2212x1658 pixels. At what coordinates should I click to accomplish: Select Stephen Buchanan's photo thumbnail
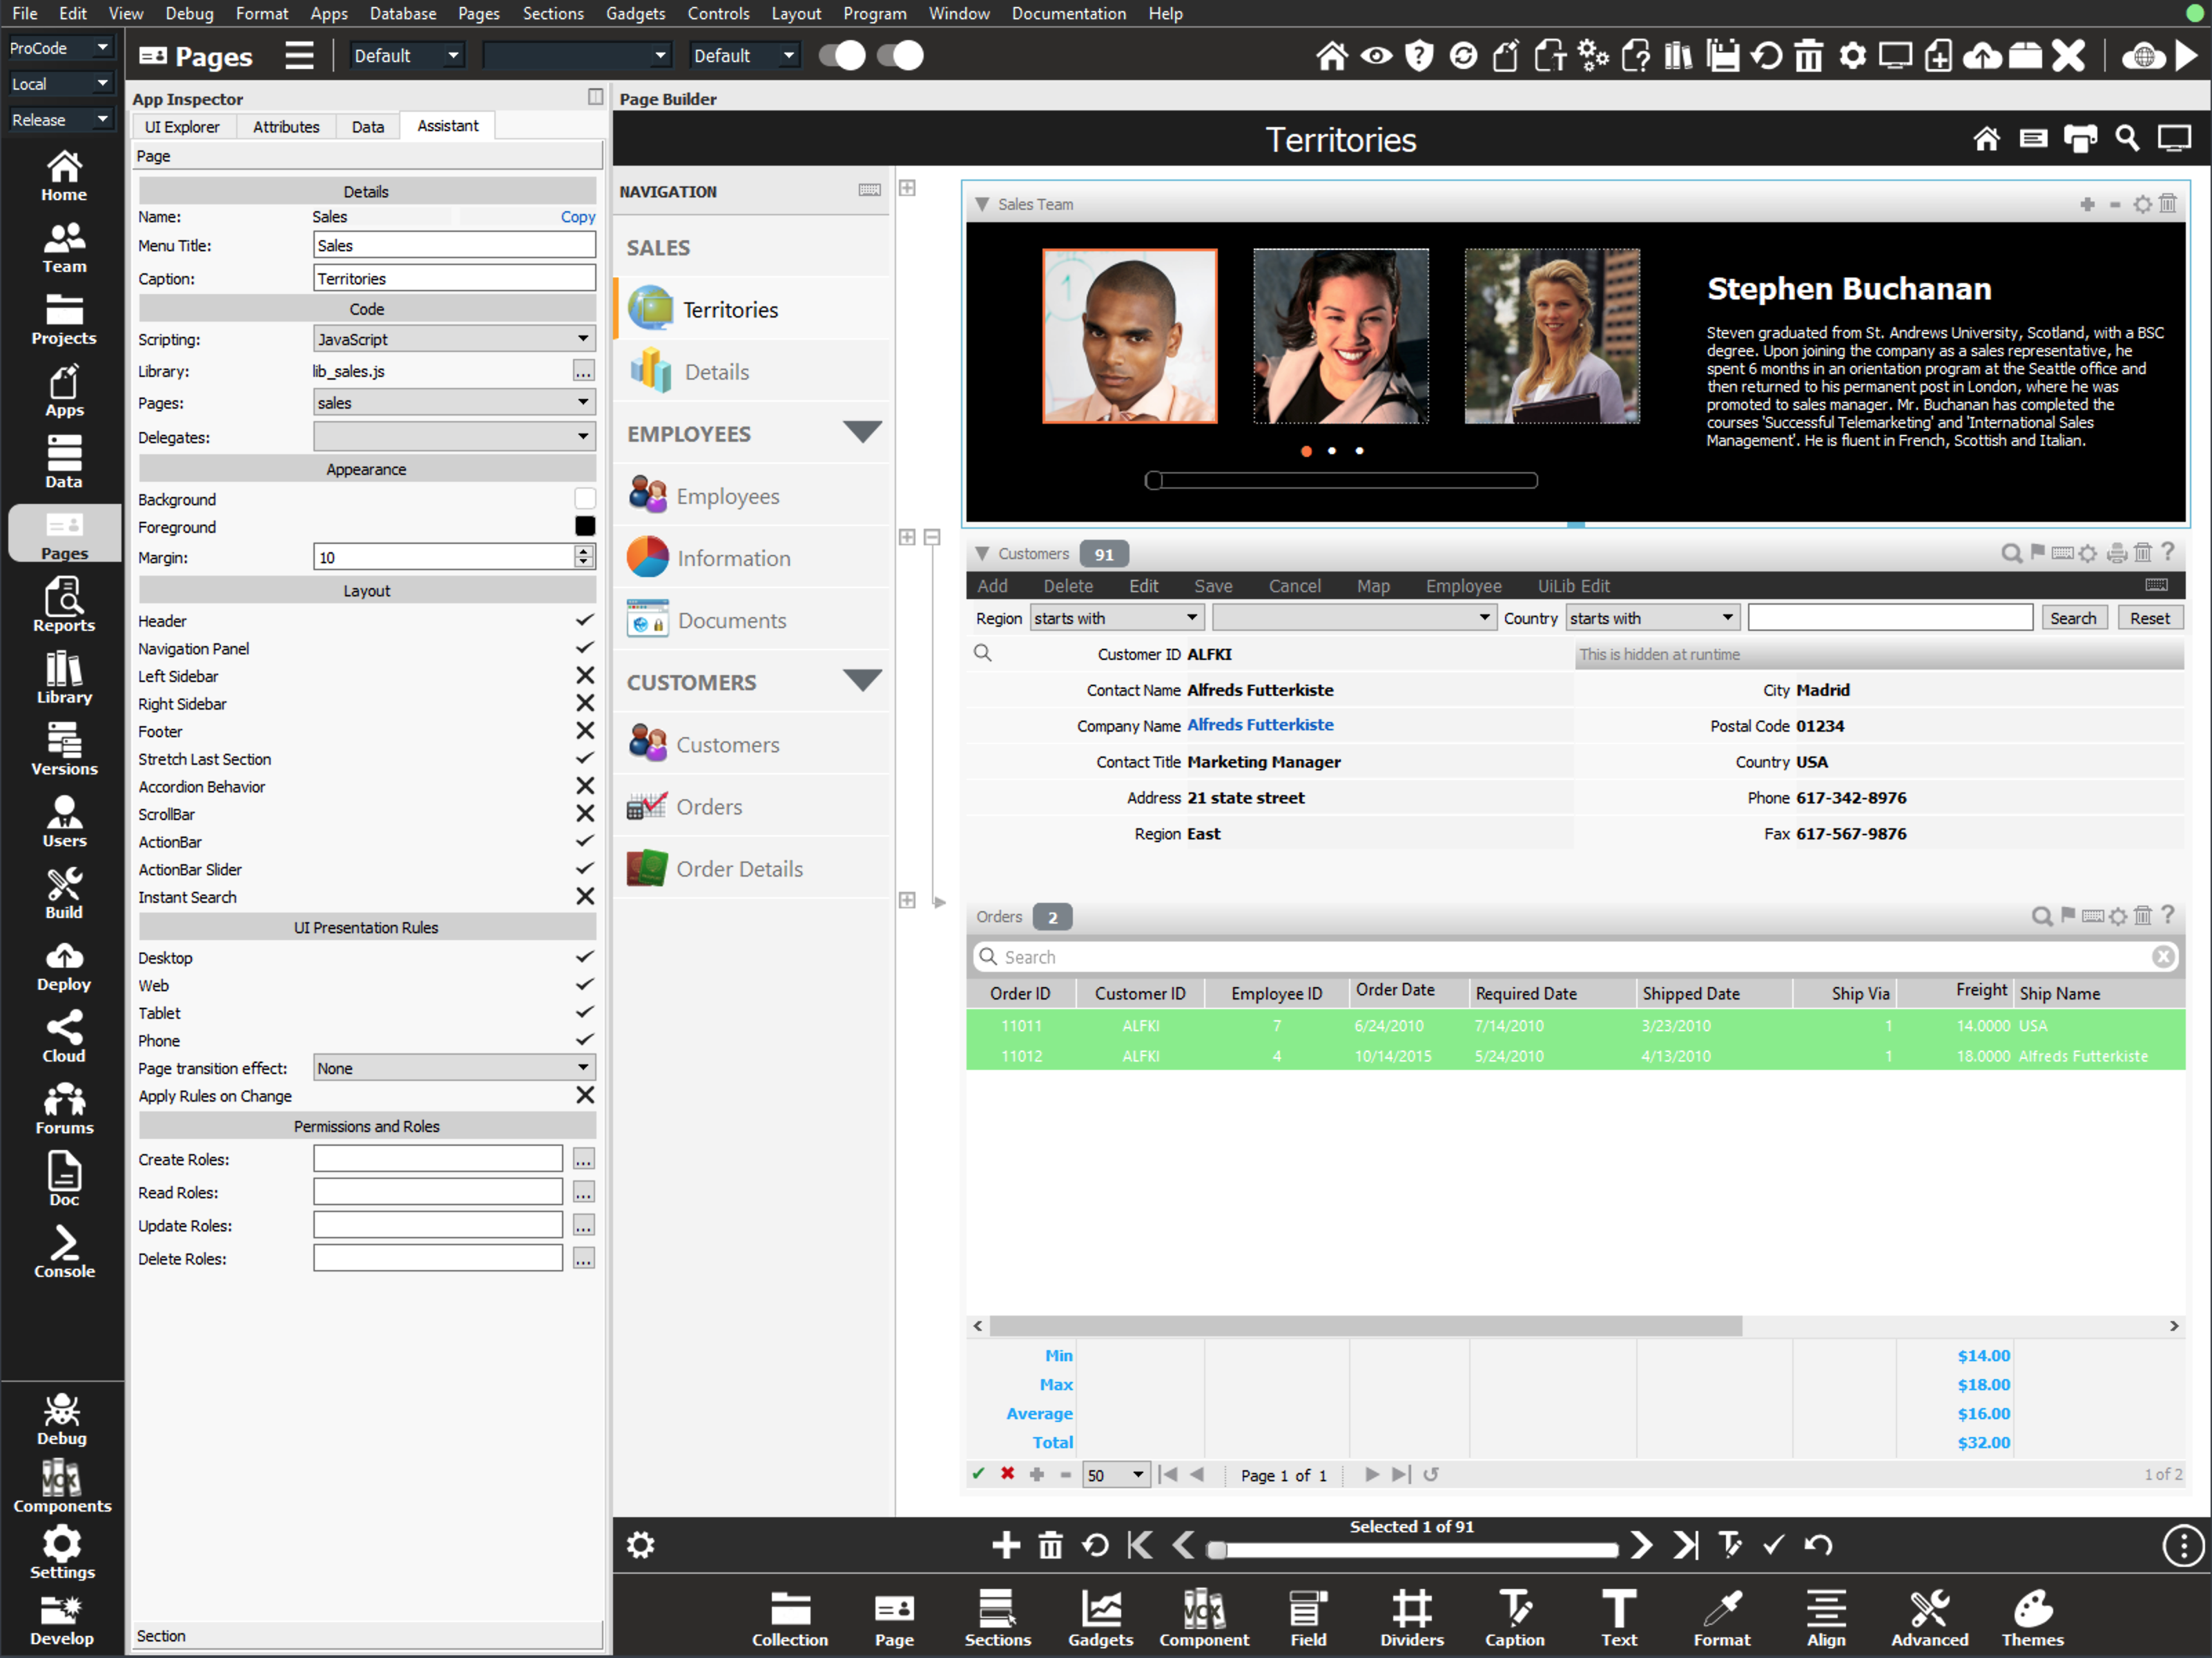1129,336
